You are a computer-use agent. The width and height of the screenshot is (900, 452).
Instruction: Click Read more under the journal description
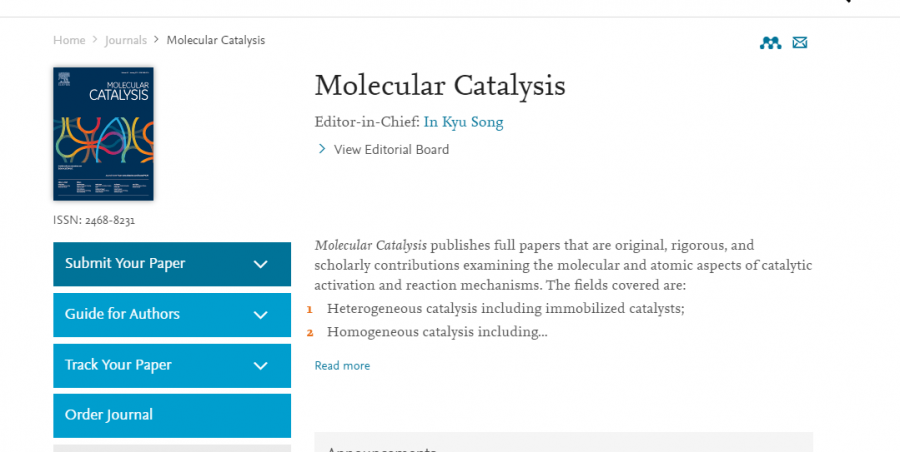click(342, 366)
